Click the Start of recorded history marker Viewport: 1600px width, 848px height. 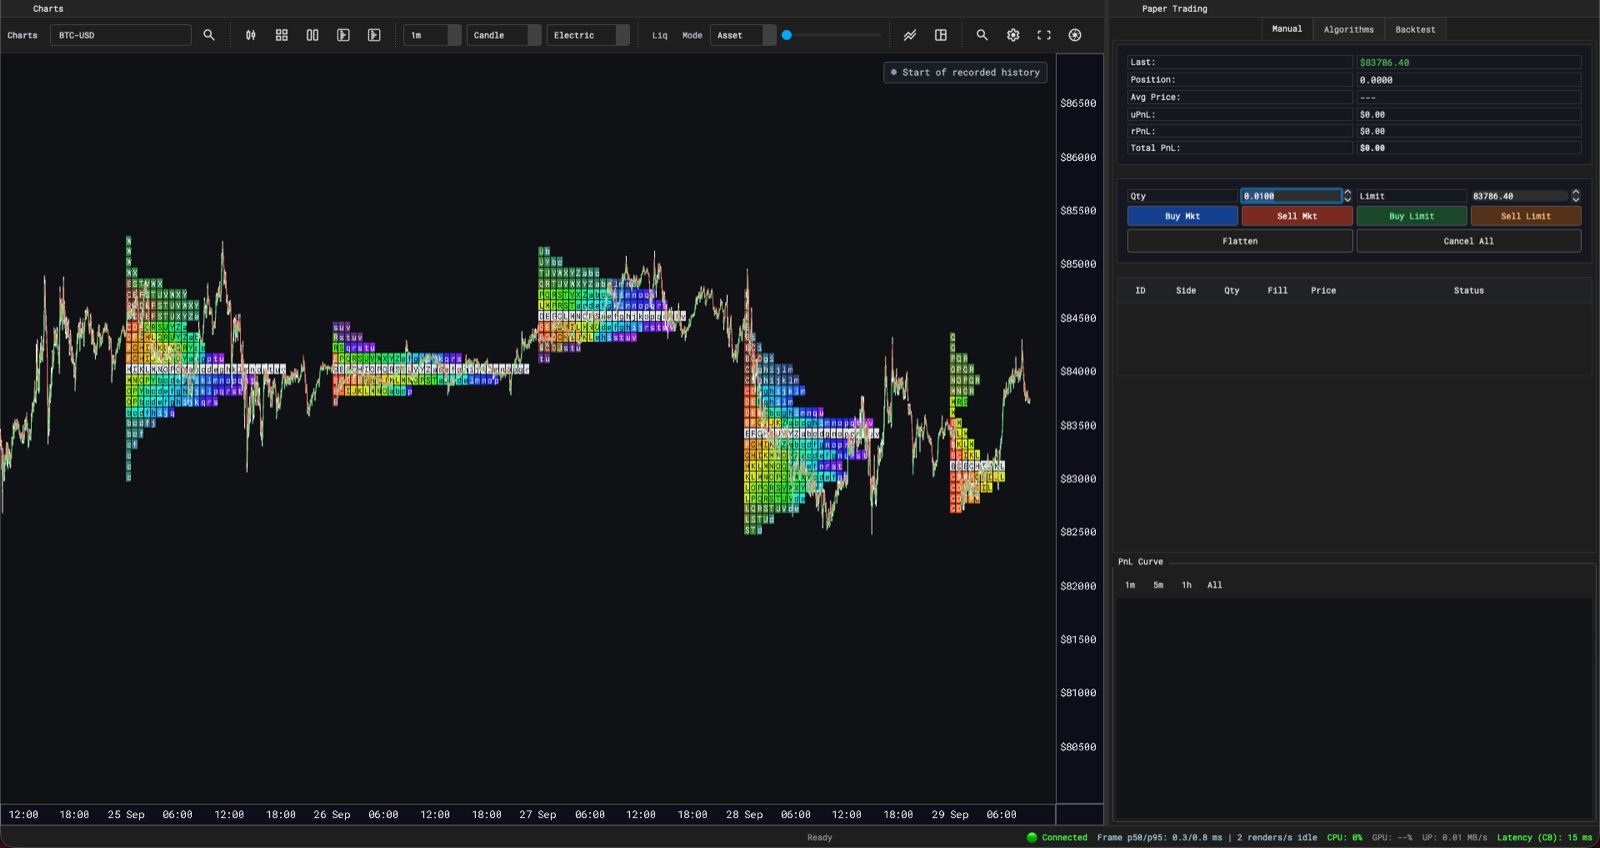[x=965, y=72]
